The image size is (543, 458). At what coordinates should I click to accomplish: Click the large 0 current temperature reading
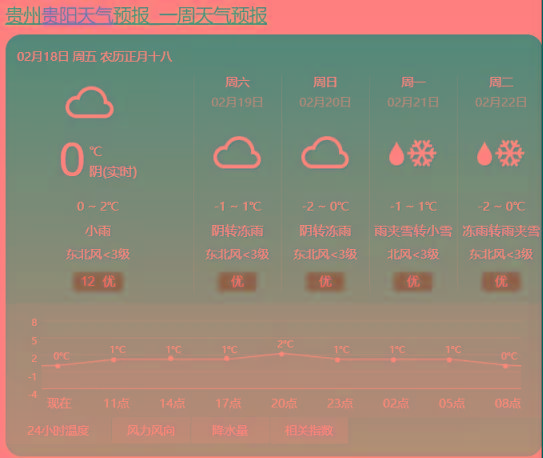pyautogui.click(x=72, y=160)
